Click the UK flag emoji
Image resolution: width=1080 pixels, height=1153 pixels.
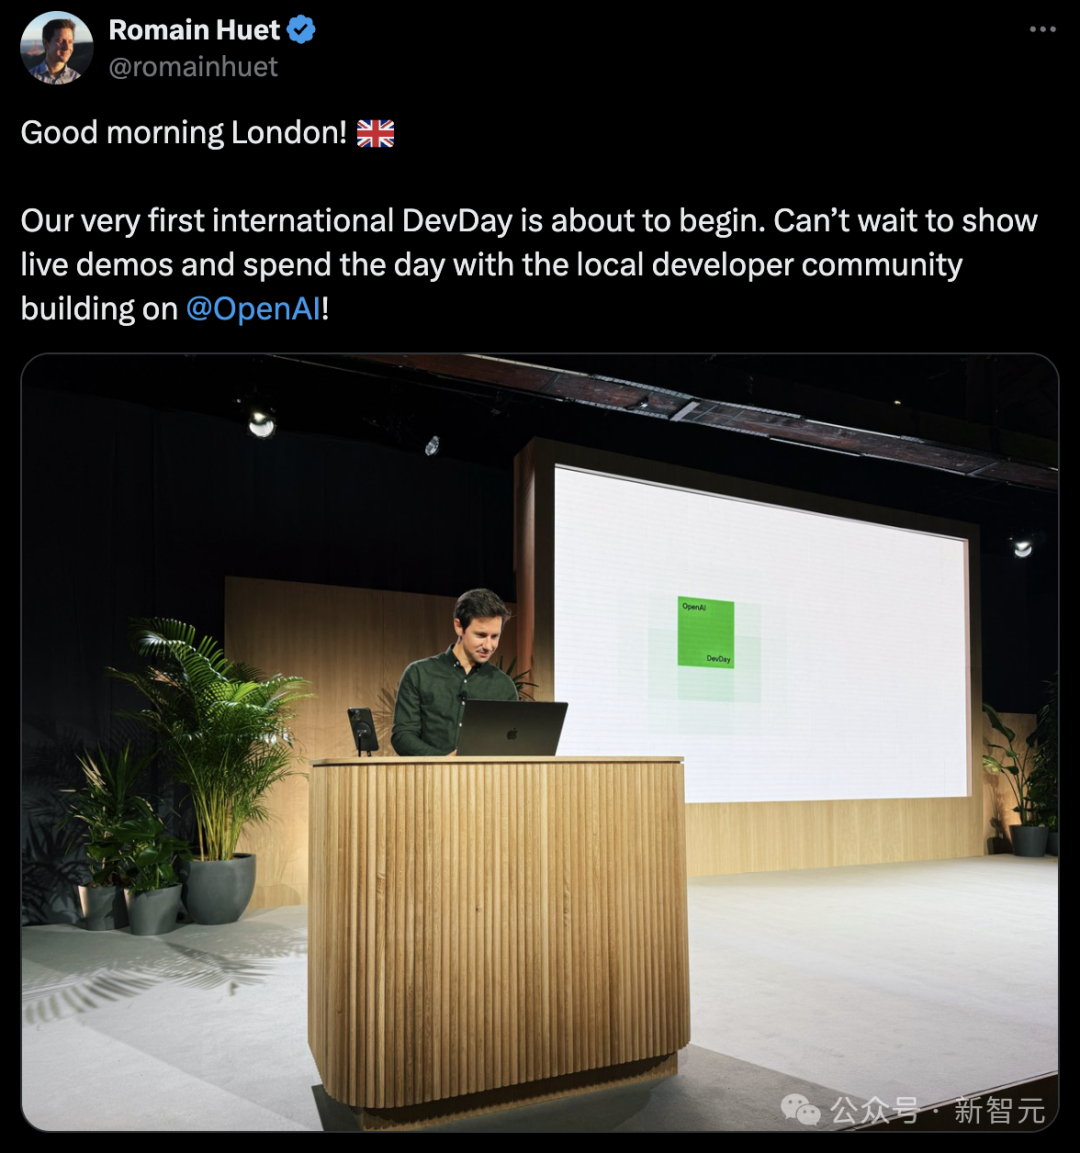[376, 133]
